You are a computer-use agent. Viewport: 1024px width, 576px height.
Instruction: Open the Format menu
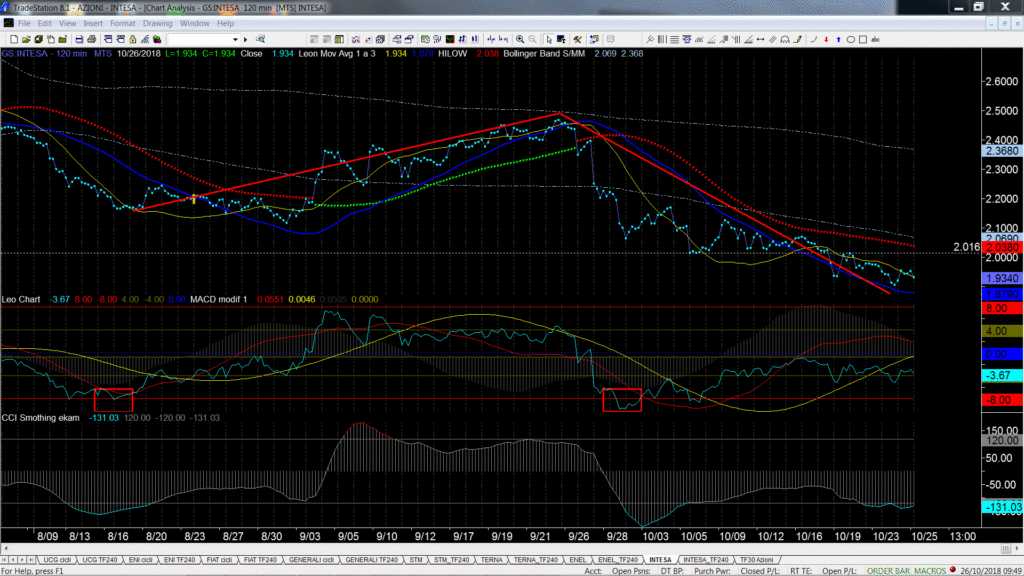(x=123, y=24)
